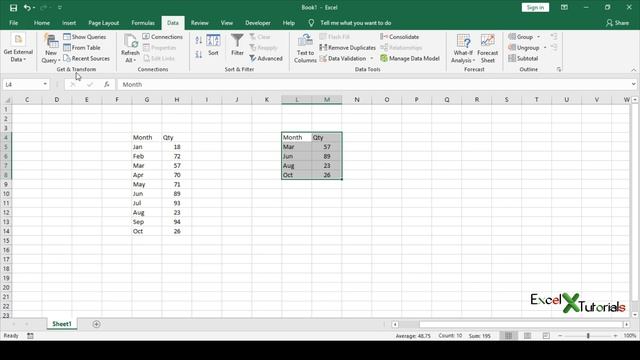Click the Sign in button
Image resolution: width=640 pixels, height=360 pixels.
pos(535,8)
